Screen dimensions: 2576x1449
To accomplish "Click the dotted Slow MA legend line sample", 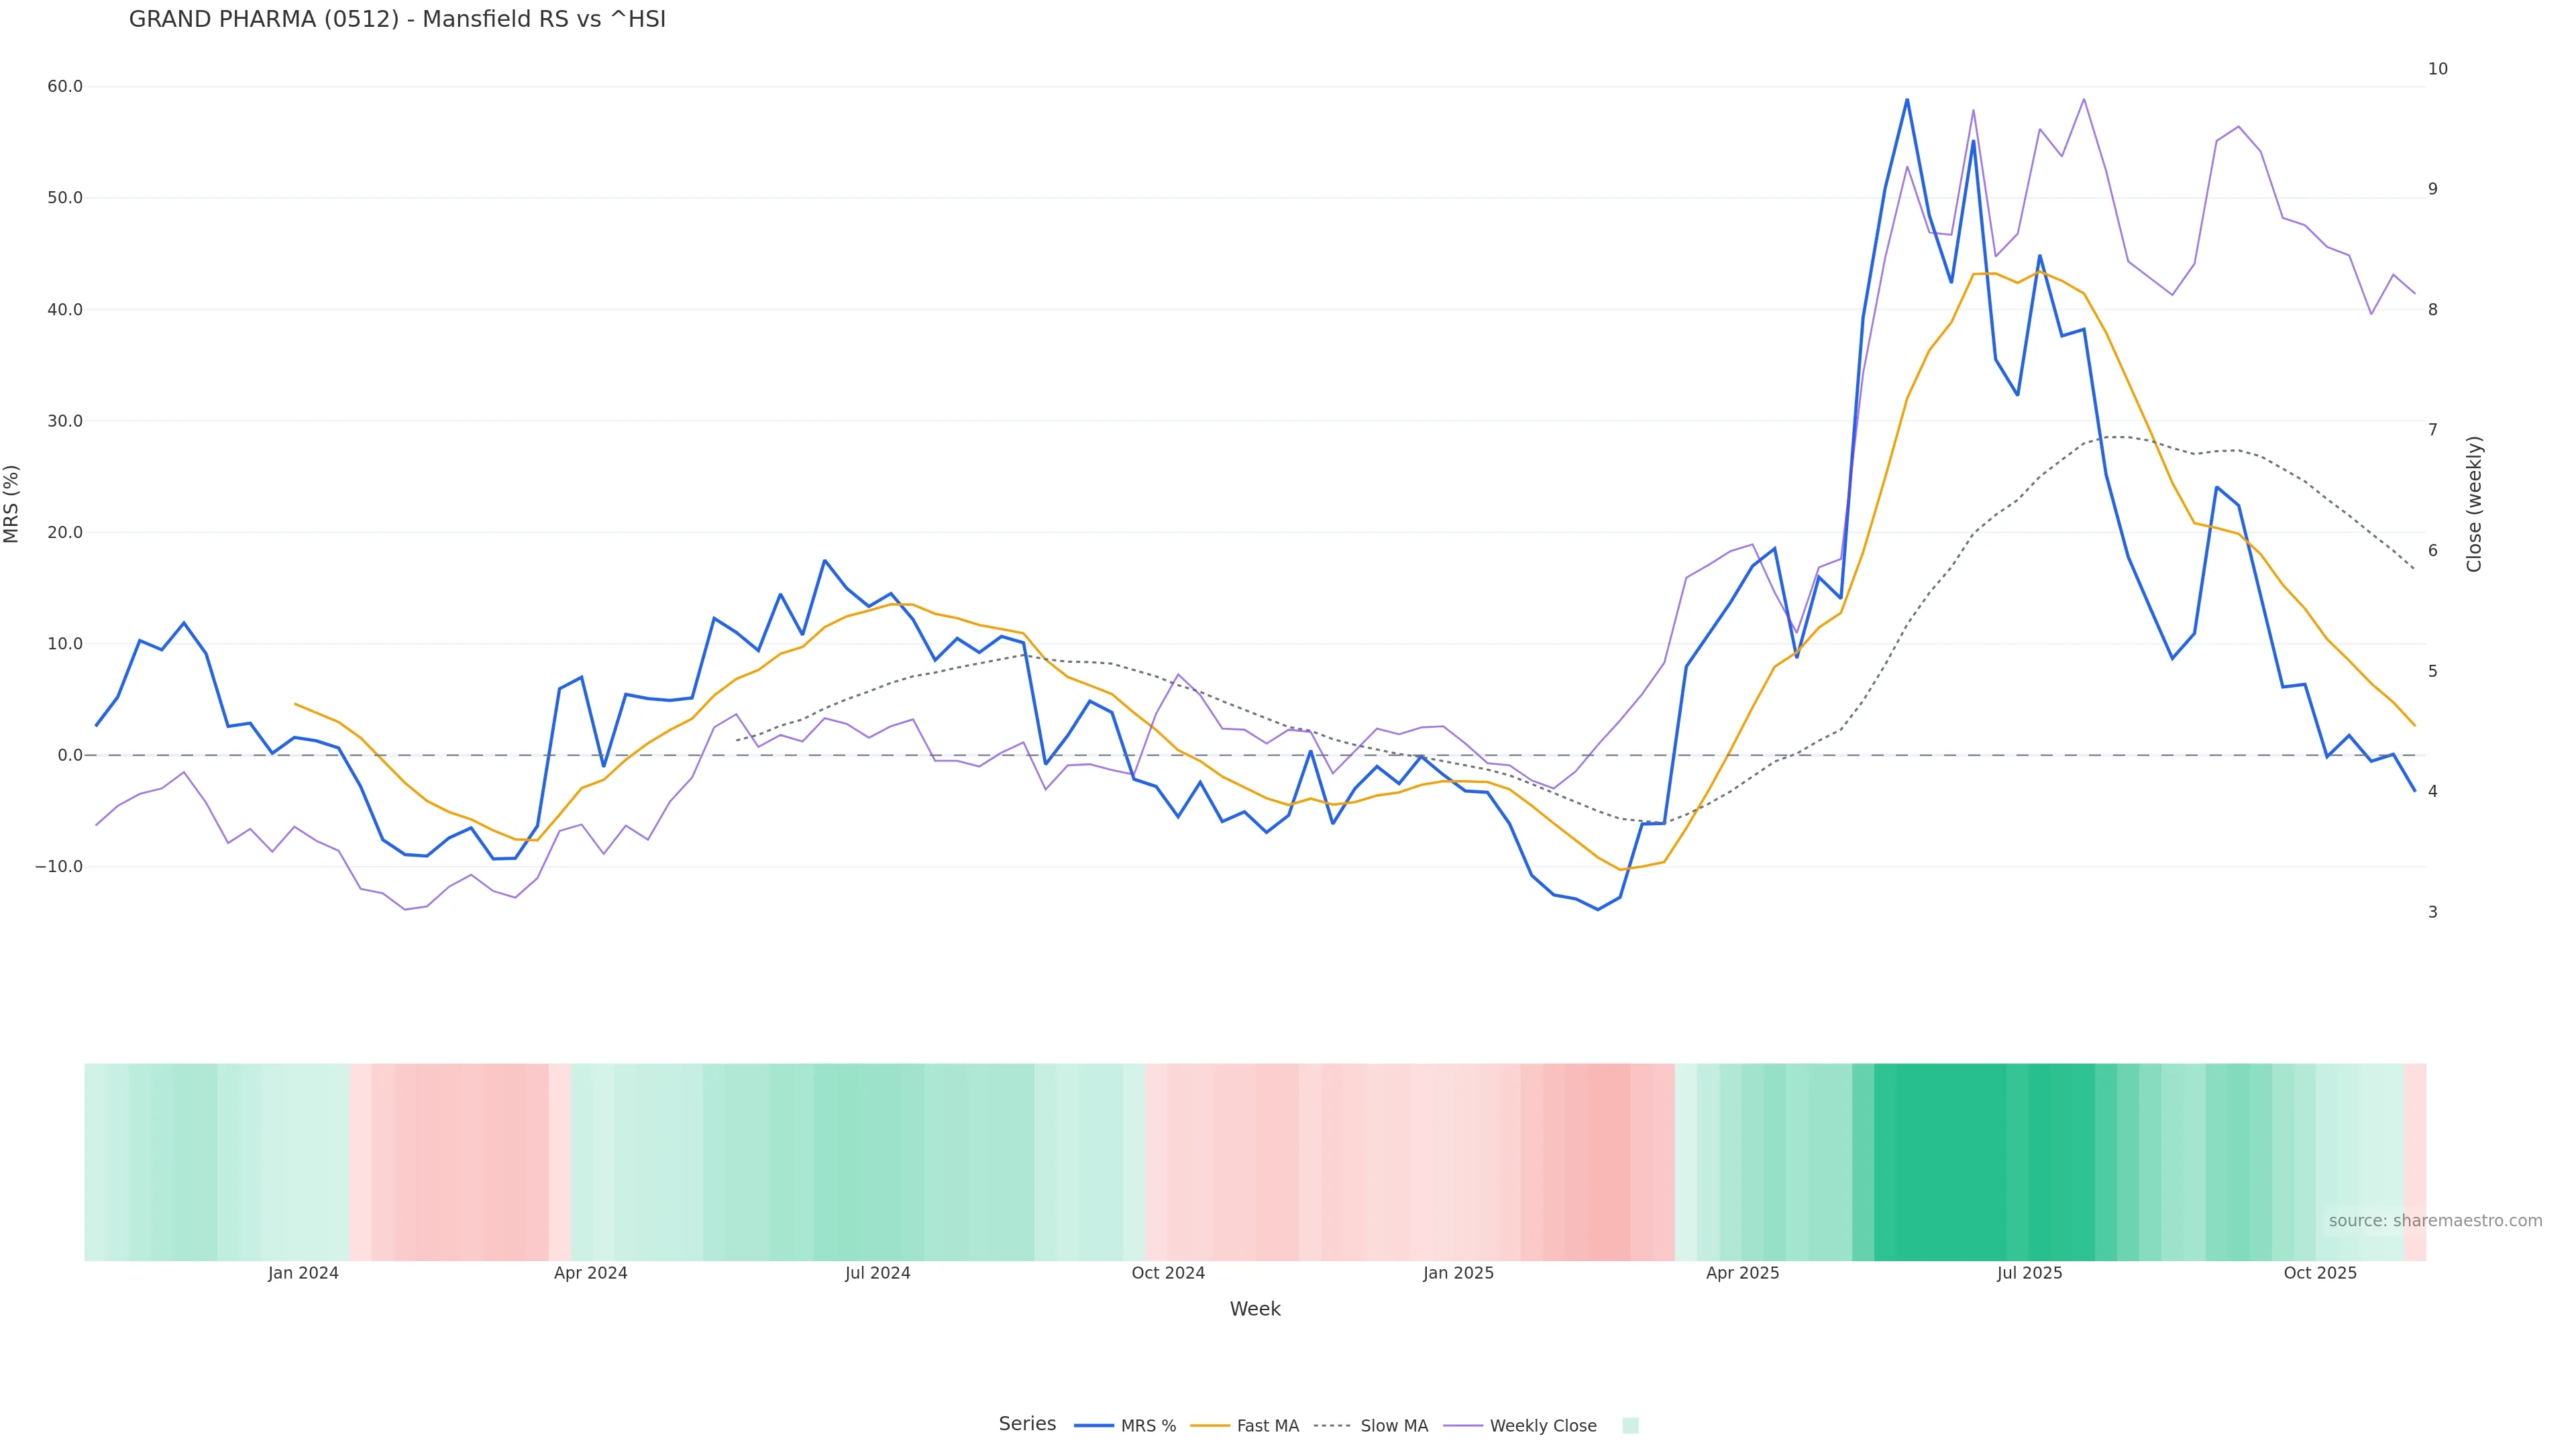I will pos(1332,1426).
